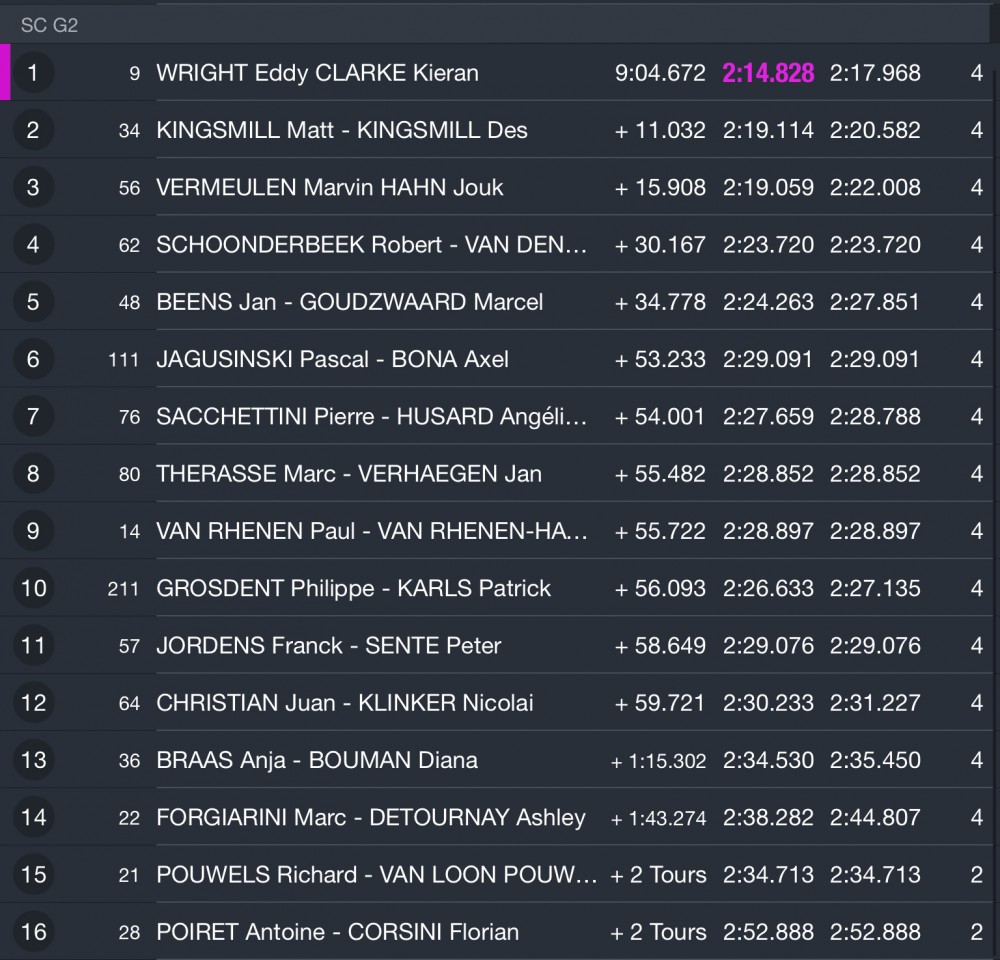Select BRAAS Anja - BOUMAN Diana row
Image resolution: width=1000 pixels, height=960 pixels.
coord(317,760)
